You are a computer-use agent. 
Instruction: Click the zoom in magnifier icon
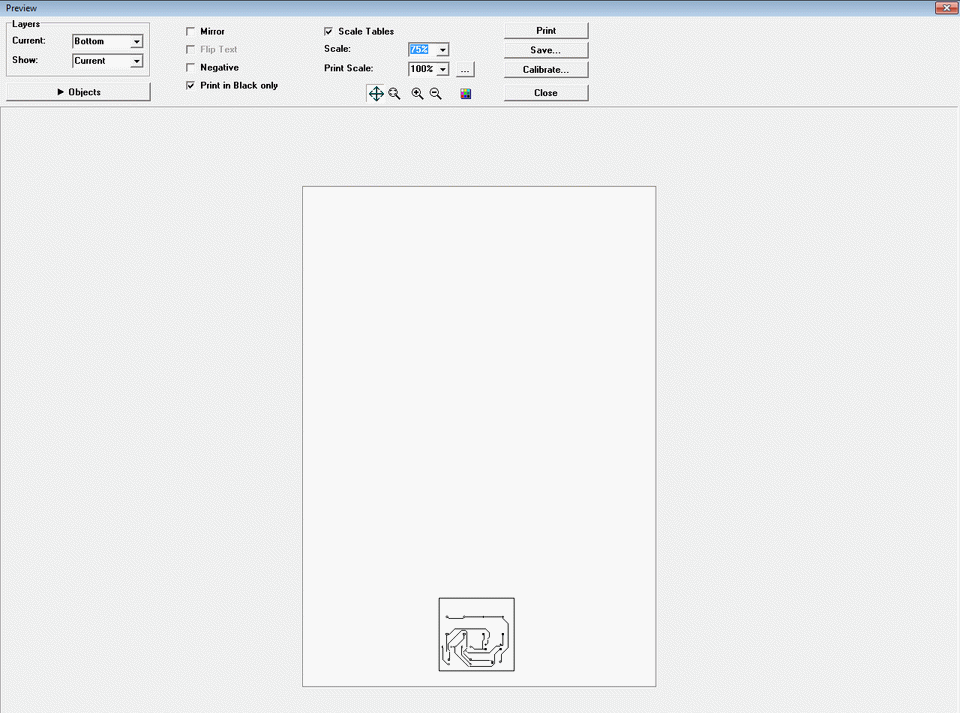(418, 94)
